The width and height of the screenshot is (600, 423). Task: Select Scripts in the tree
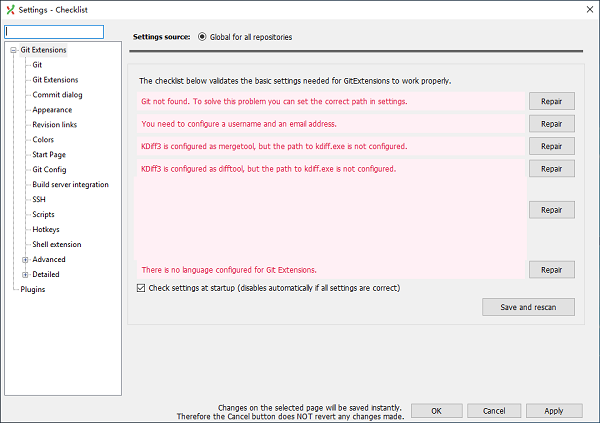[x=43, y=214]
